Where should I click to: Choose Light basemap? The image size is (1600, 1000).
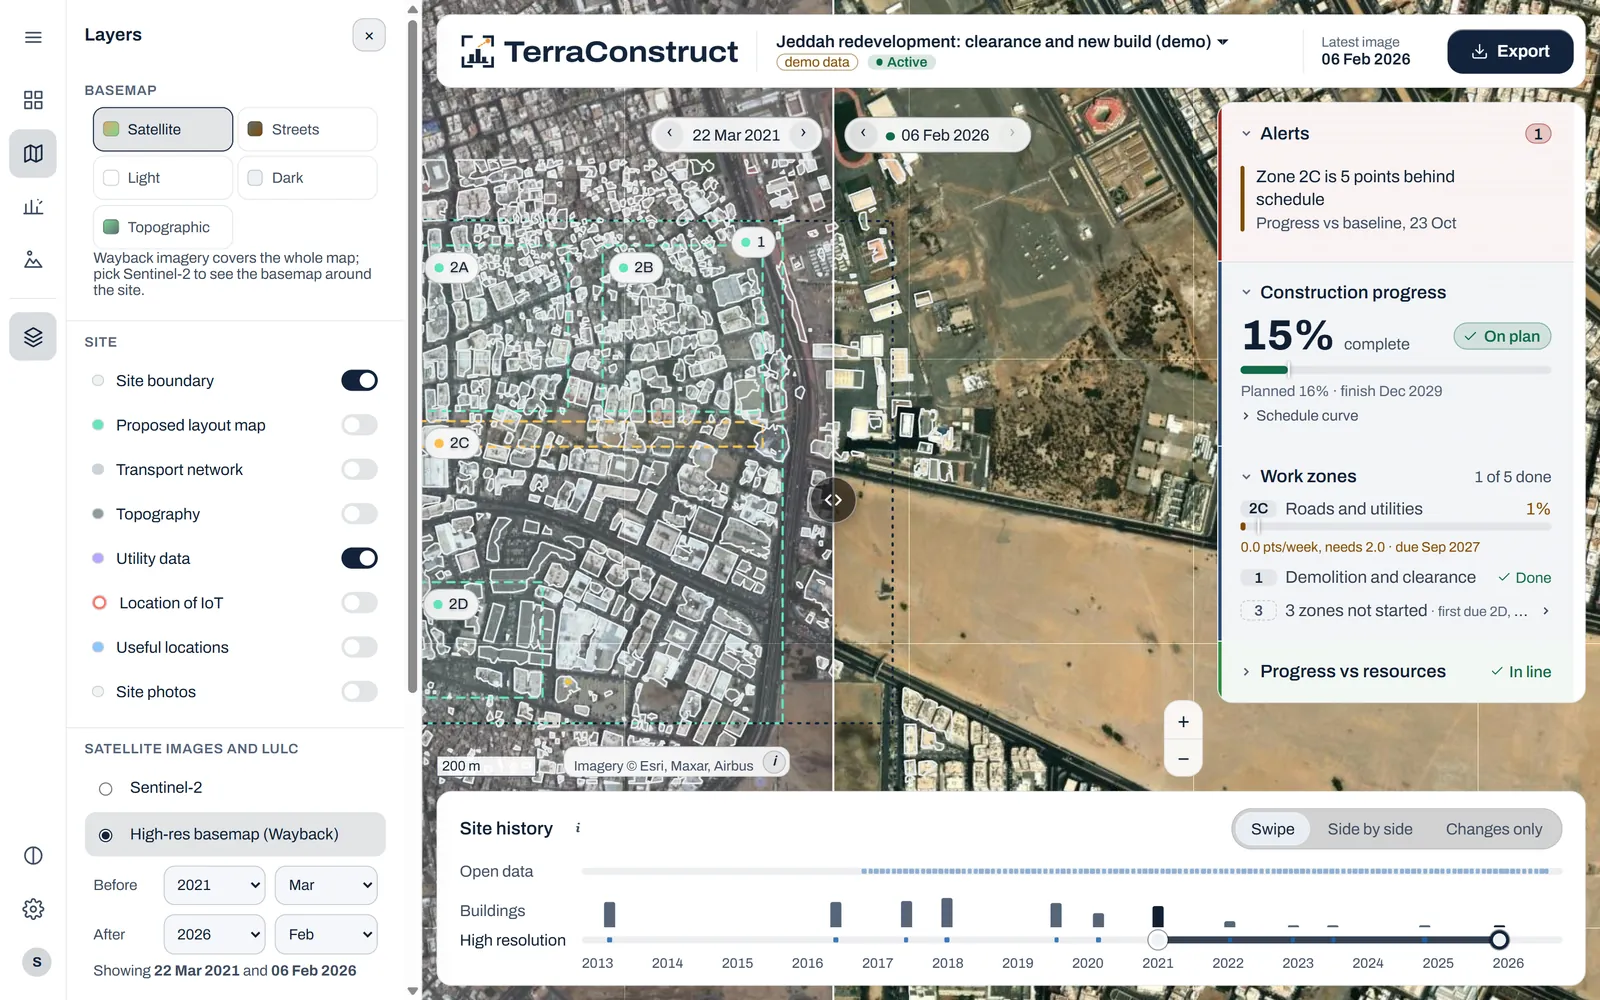pos(163,178)
